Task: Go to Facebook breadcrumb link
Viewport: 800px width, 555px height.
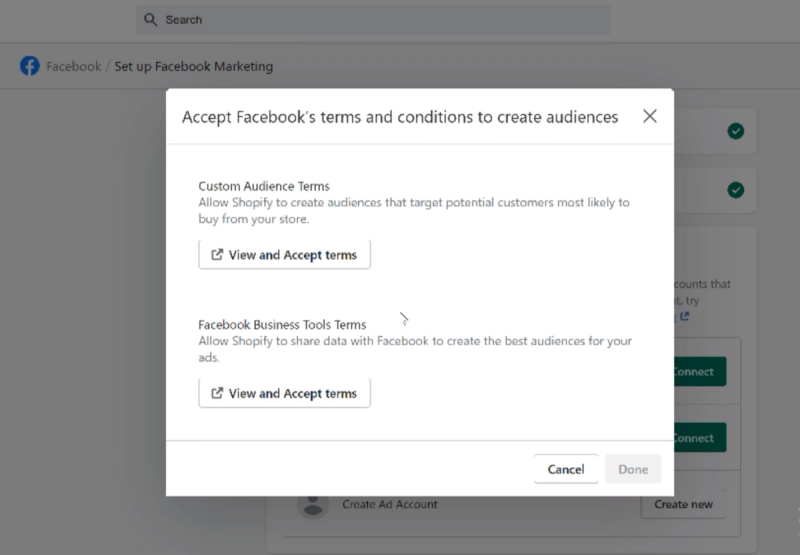Action: [x=73, y=66]
